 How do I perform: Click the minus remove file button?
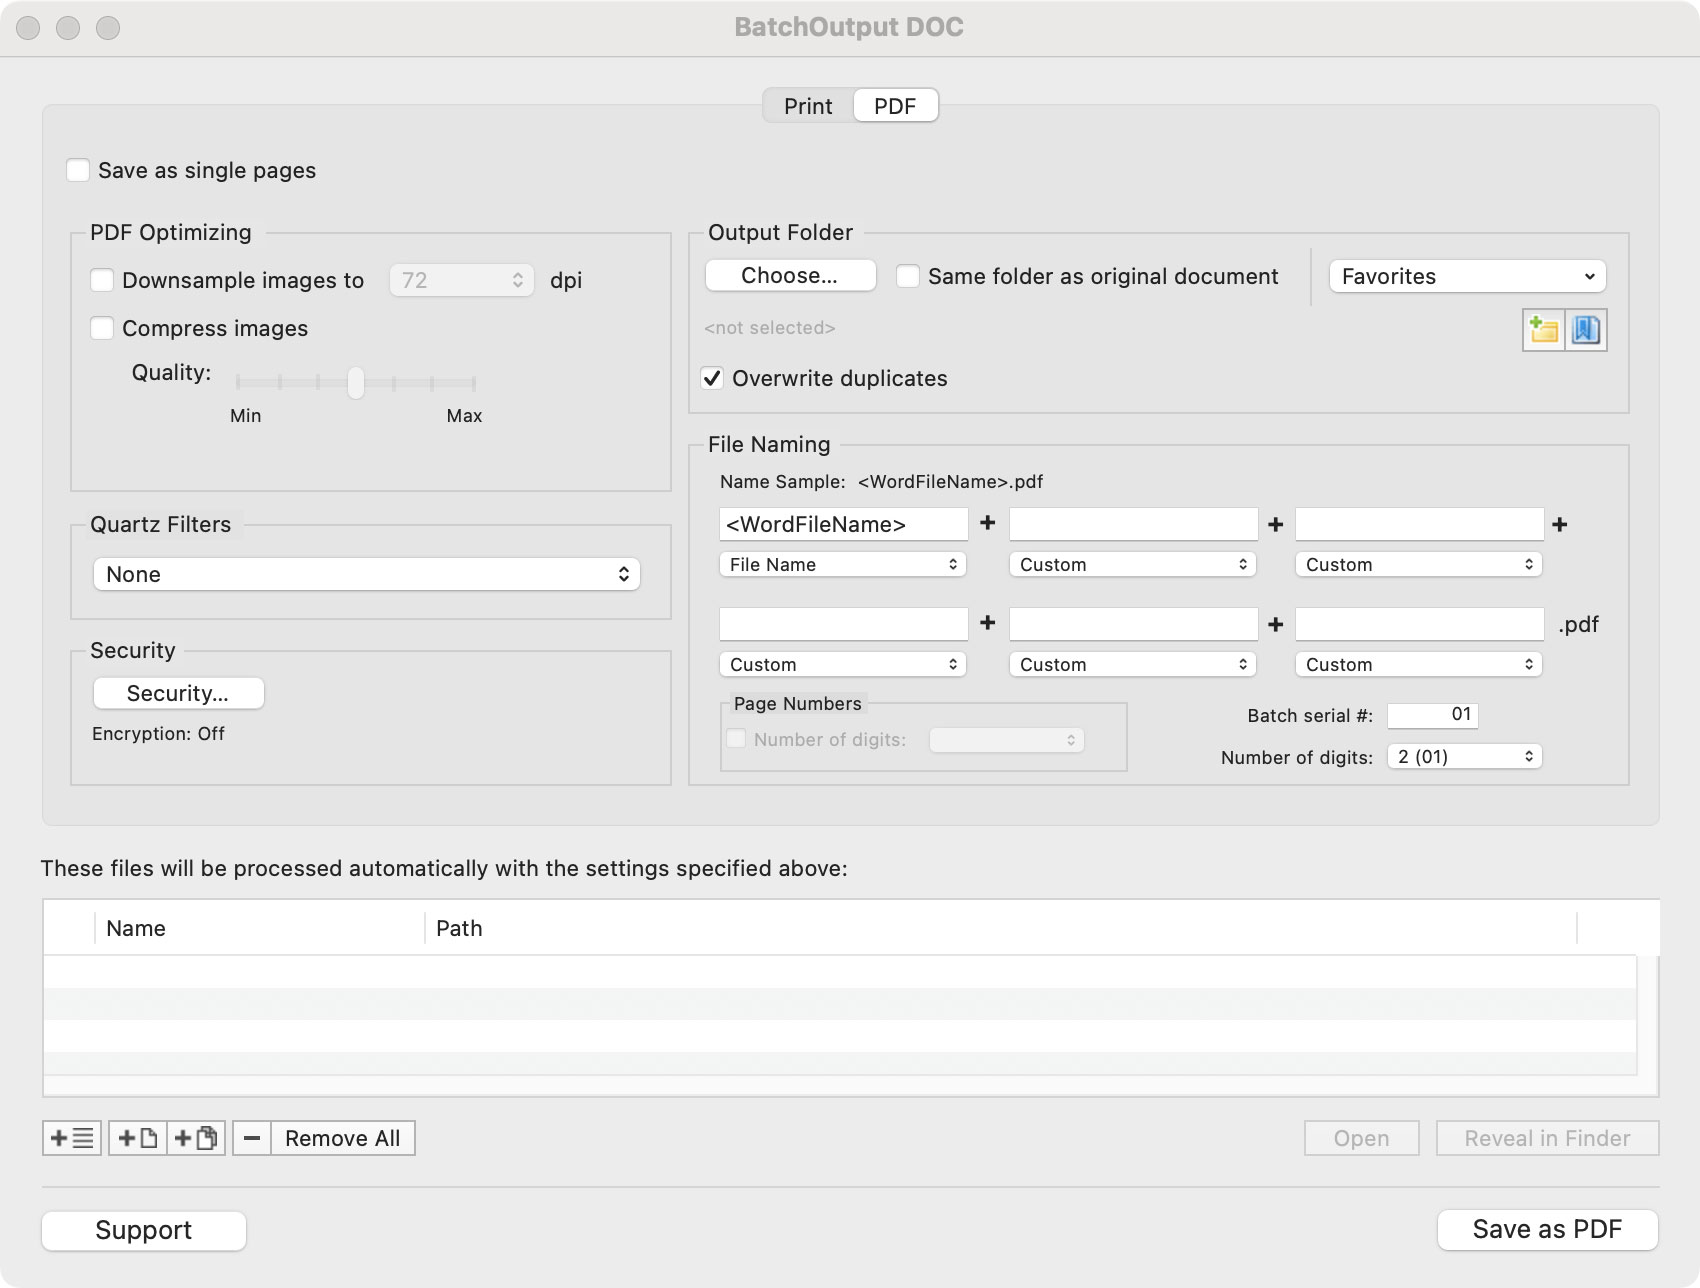pyautogui.click(x=252, y=1138)
